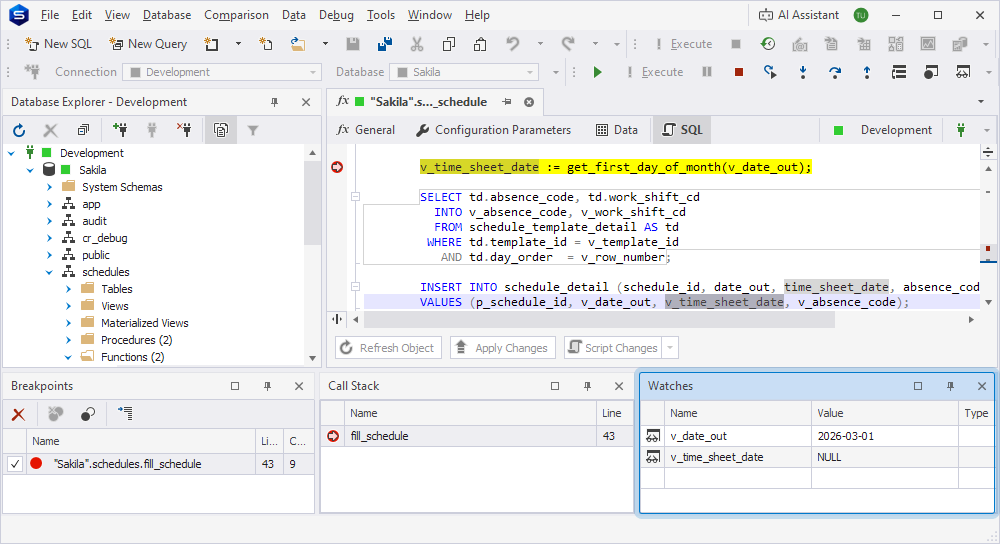Expand the Tables folder
This screenshot has width=1000, height=544.
[68, 290]
